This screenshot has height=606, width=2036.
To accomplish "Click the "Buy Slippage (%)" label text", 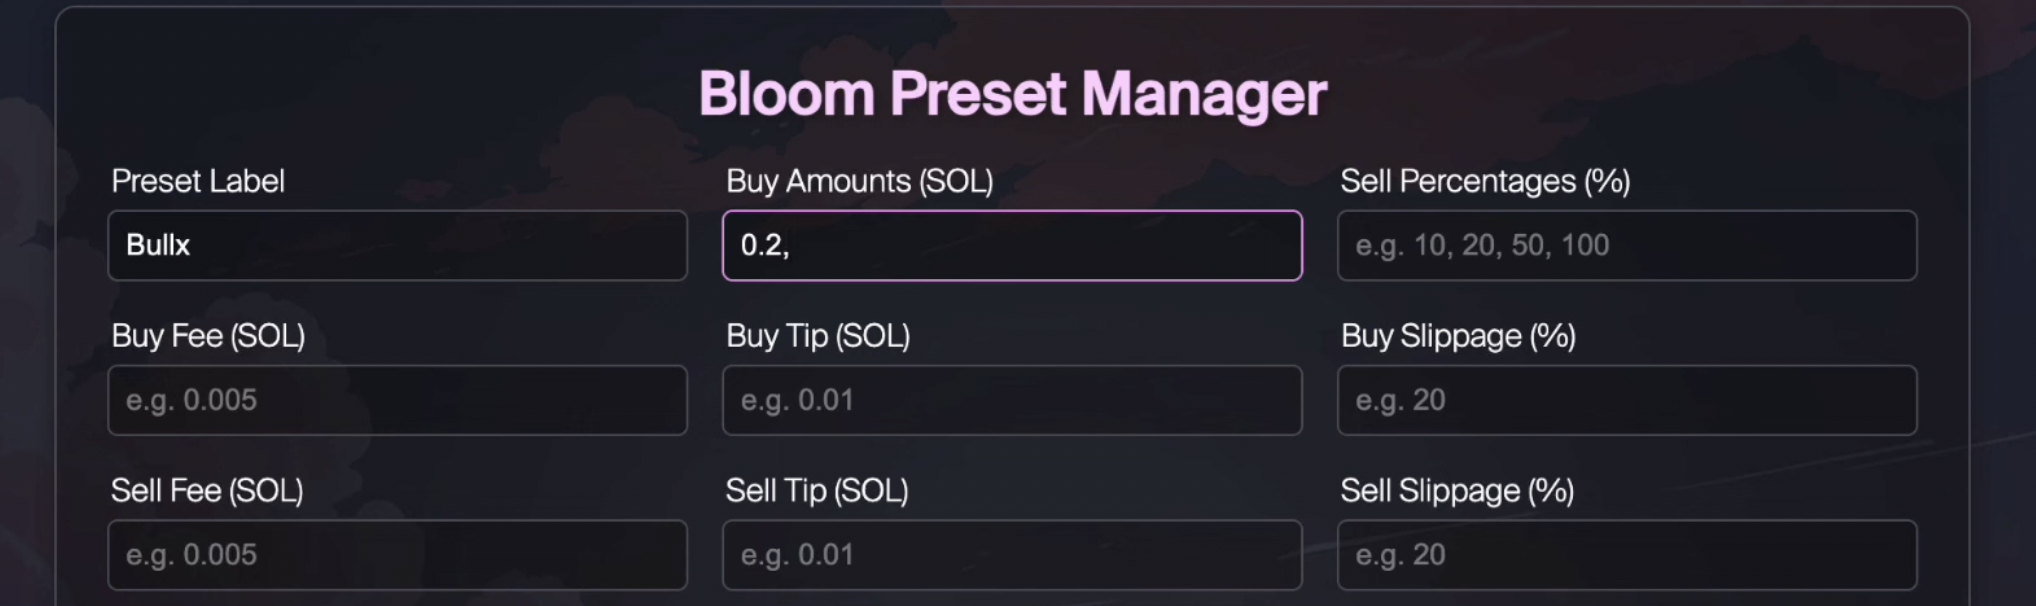I will point(1458,336).
